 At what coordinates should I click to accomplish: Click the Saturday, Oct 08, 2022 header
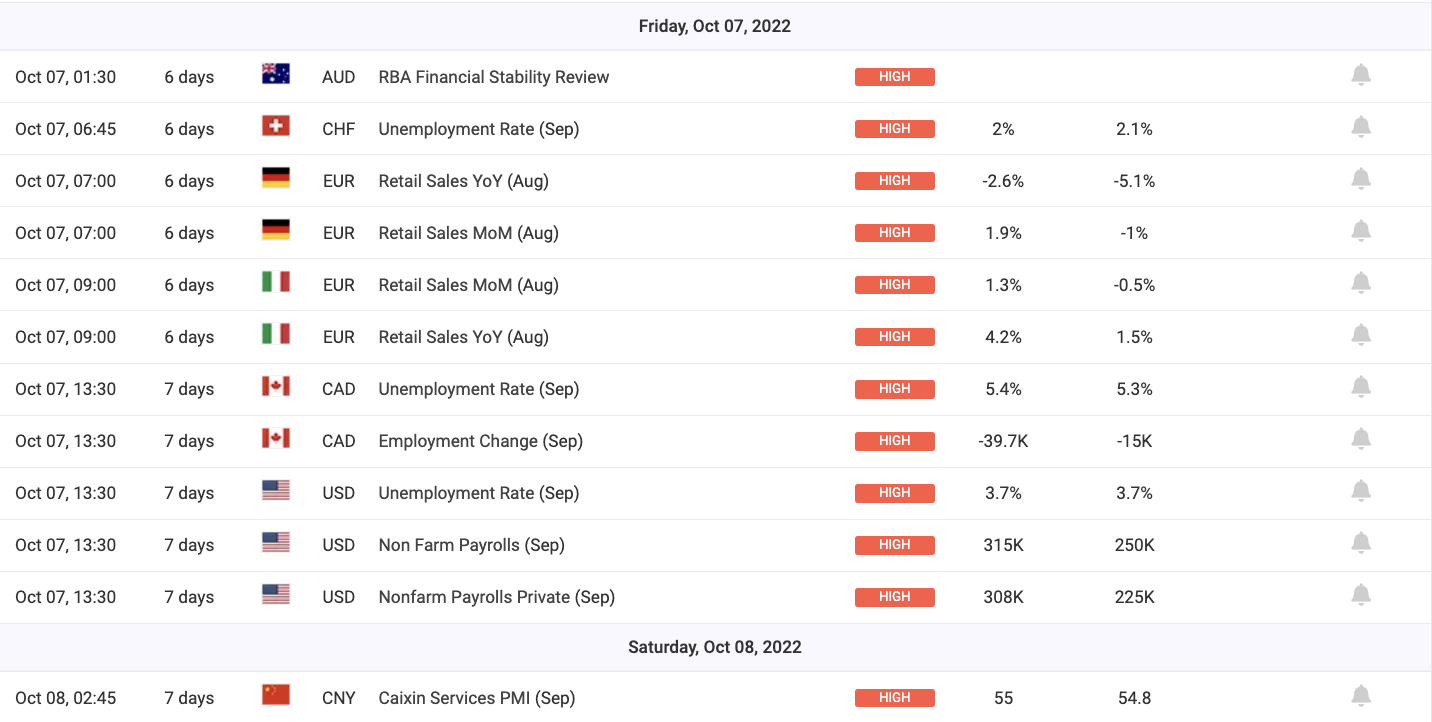[x=715, y=647]
